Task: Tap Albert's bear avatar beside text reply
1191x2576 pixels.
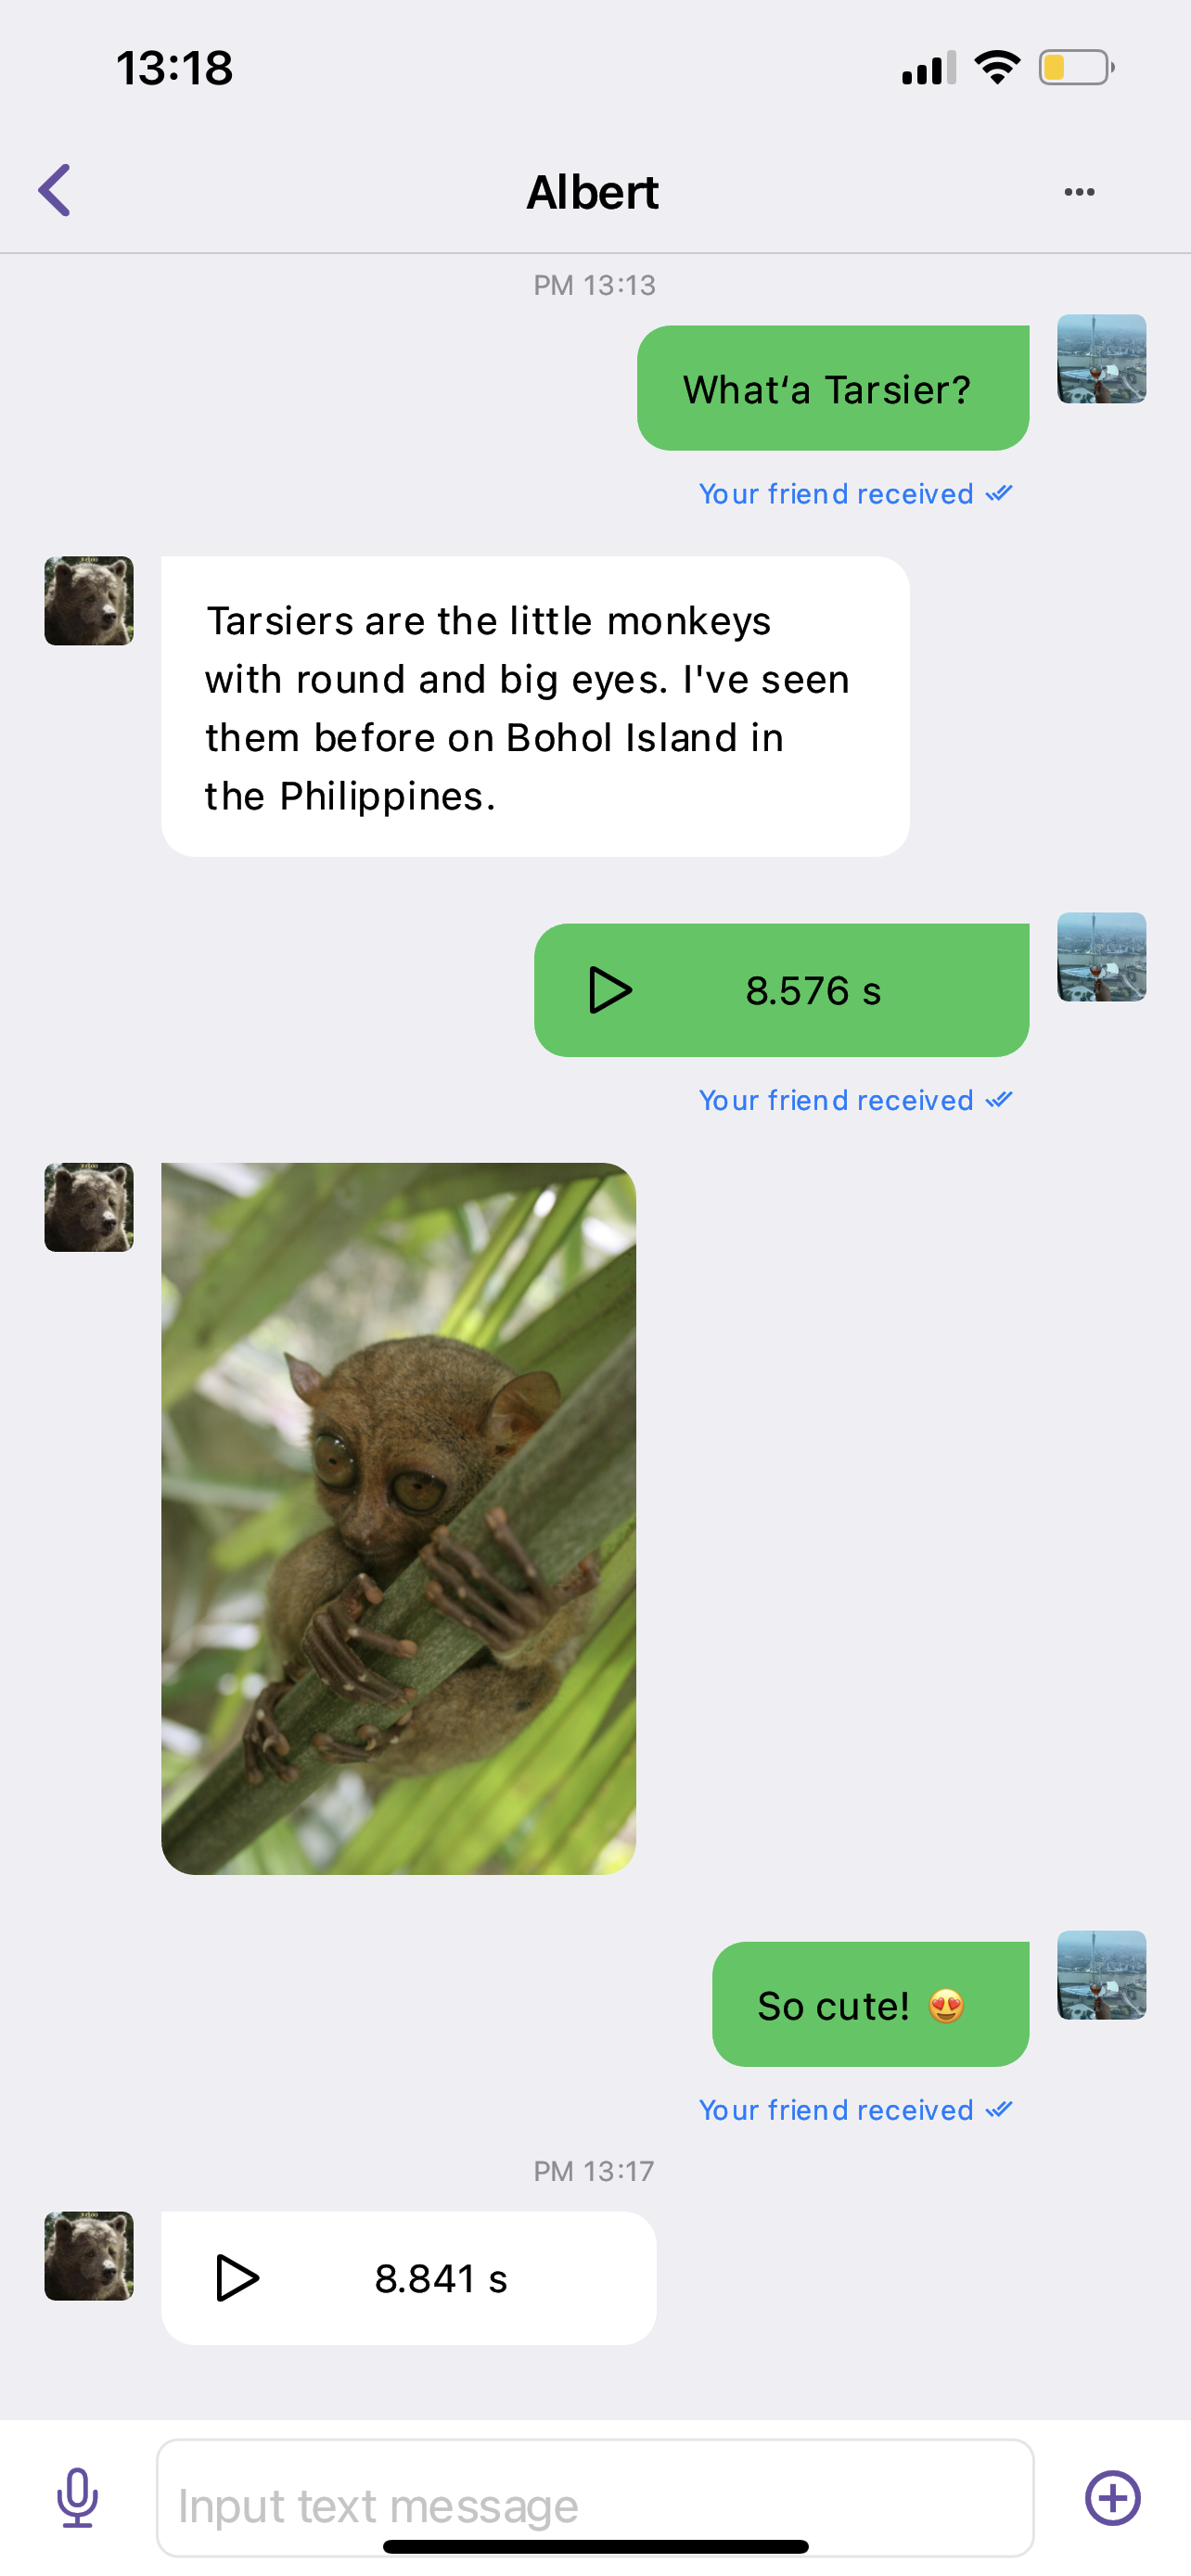Action: (89, 601)
